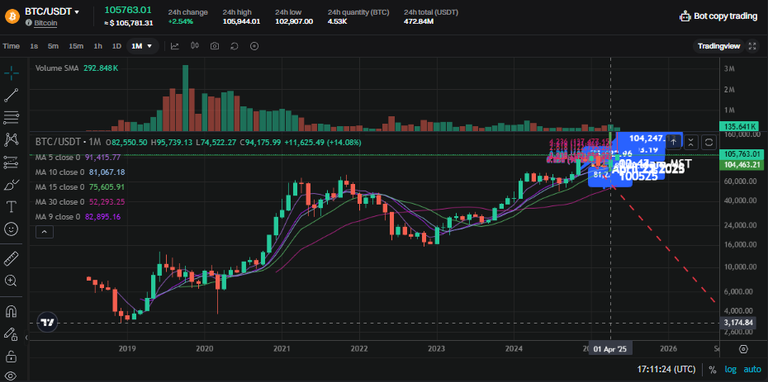Screen dimensions: 768x382
Task: Toggle lock all drawing tools
Action: click(x=11, y=357)
